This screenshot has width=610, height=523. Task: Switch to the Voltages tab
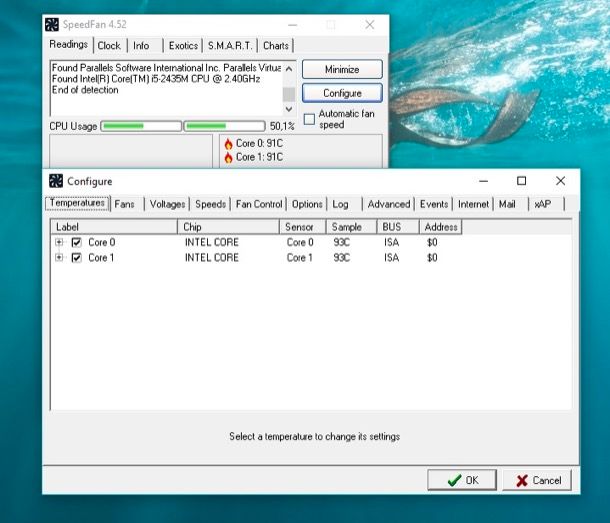coord(167,204)
